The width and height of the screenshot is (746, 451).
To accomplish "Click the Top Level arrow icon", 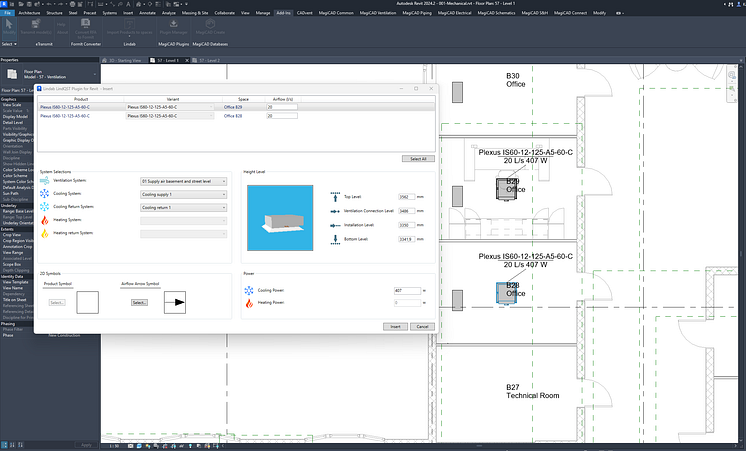I will coord(335,197).
